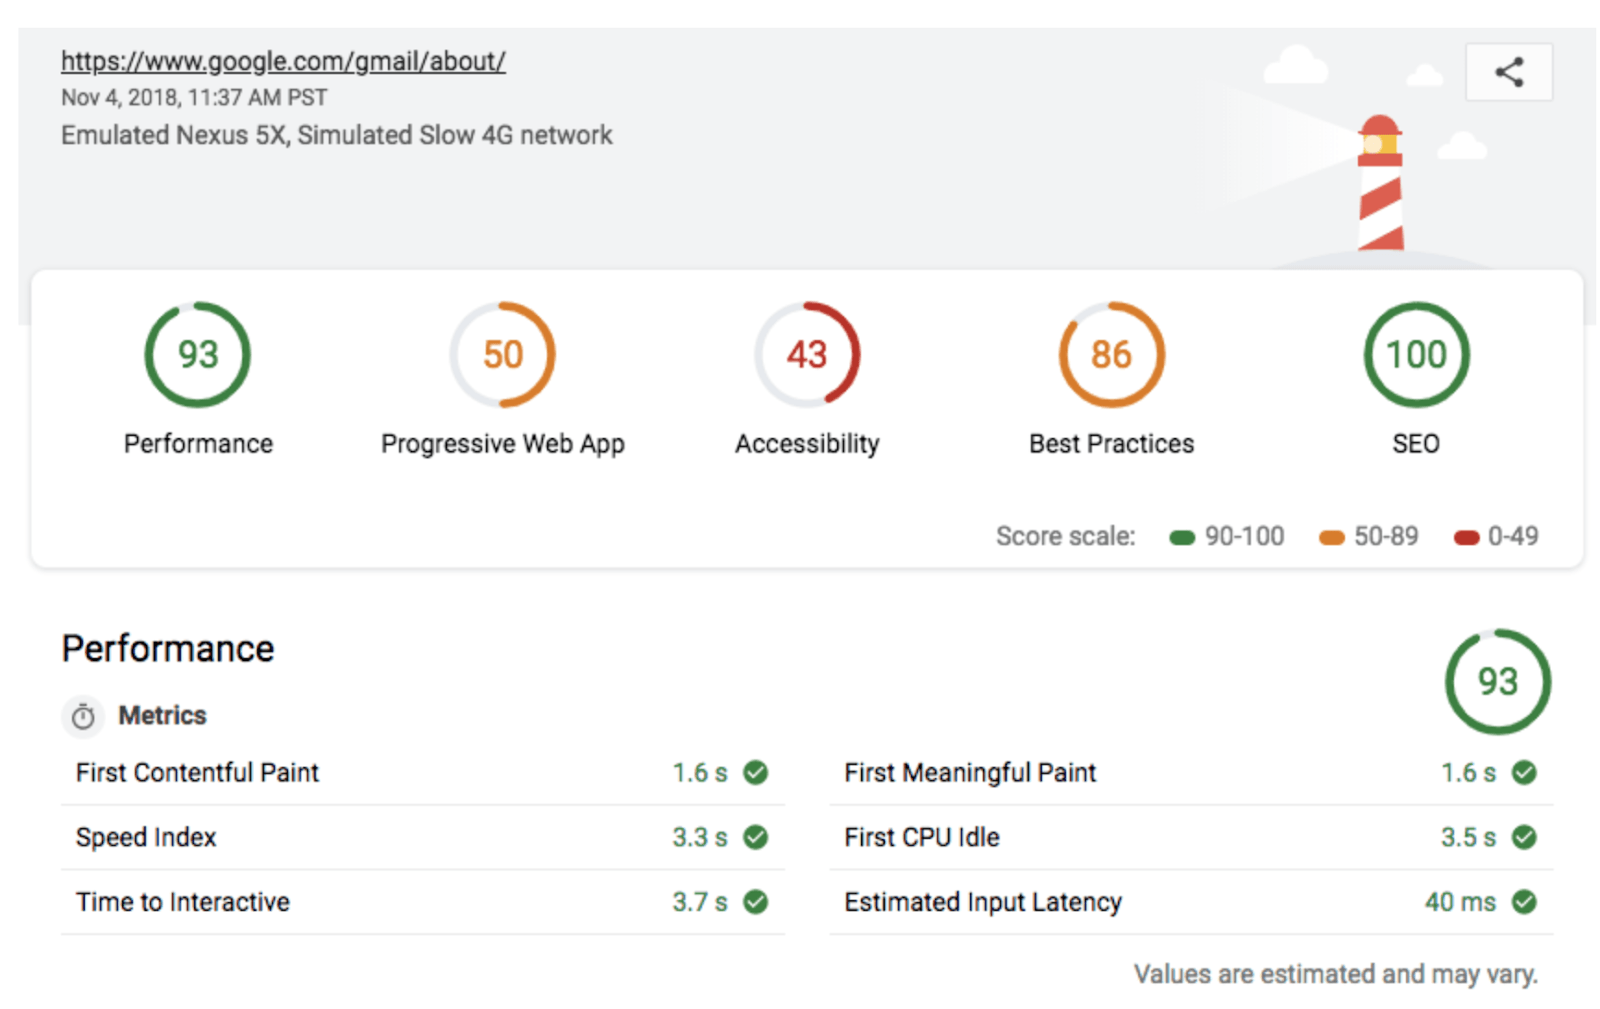Click the share icon button
Viewport: 1600px width, 1009px height.
(x=1508, y=72)
